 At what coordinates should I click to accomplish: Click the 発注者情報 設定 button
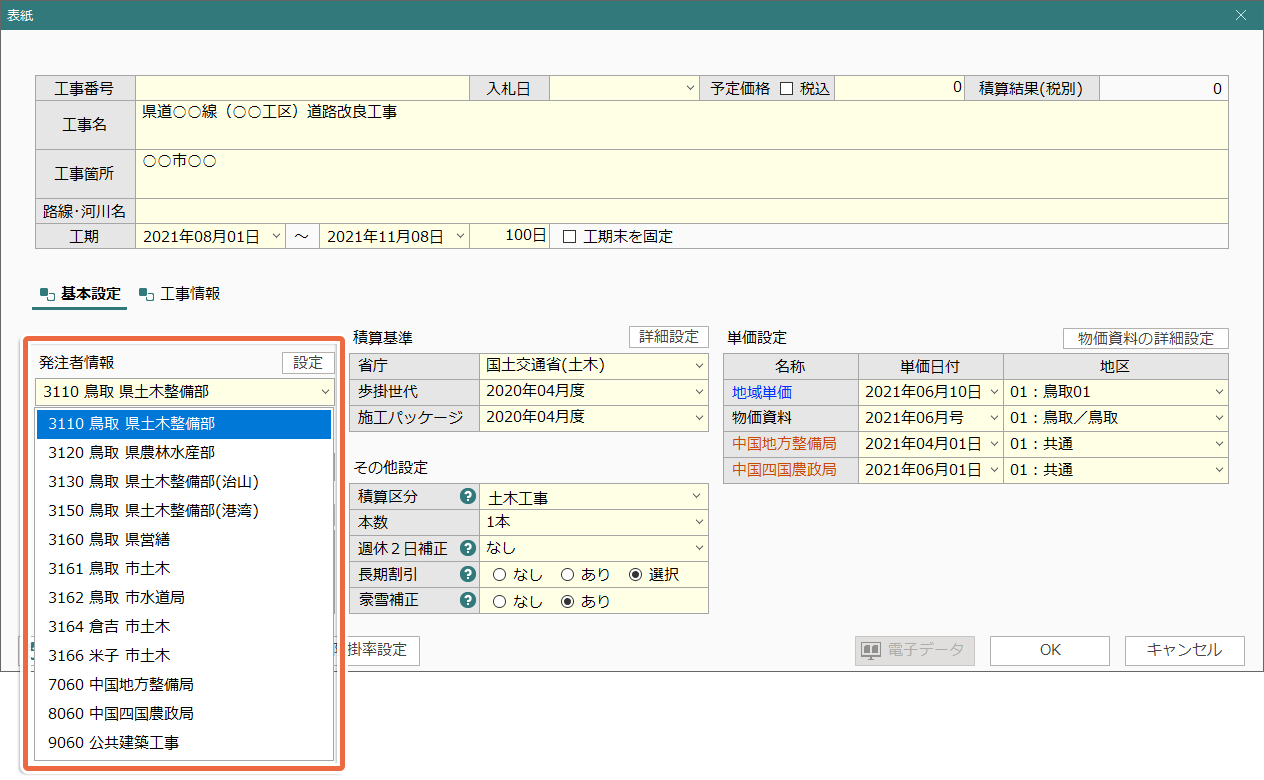click(308, 363)
